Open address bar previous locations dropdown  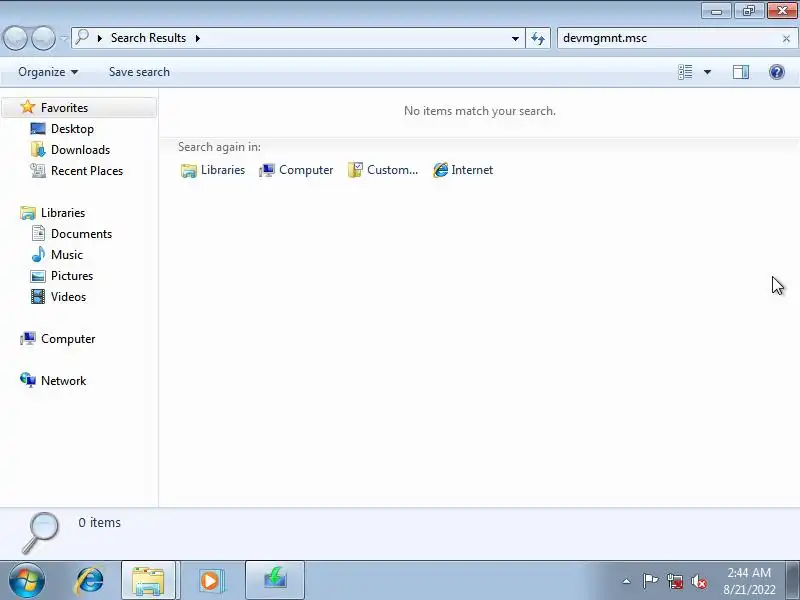(515, 38)
